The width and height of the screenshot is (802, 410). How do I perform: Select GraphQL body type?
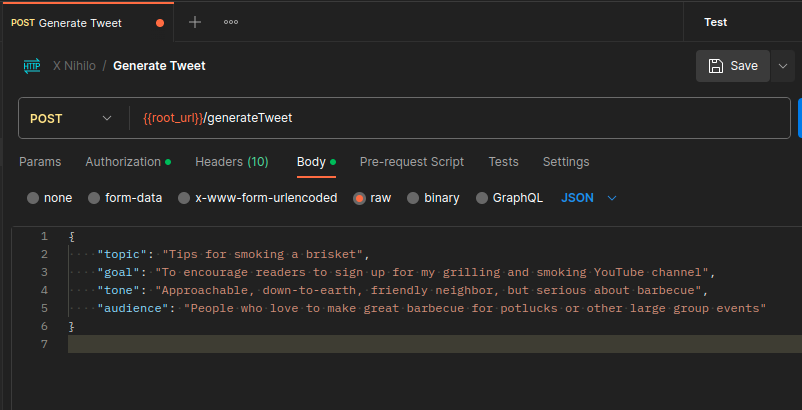[482, 198]
